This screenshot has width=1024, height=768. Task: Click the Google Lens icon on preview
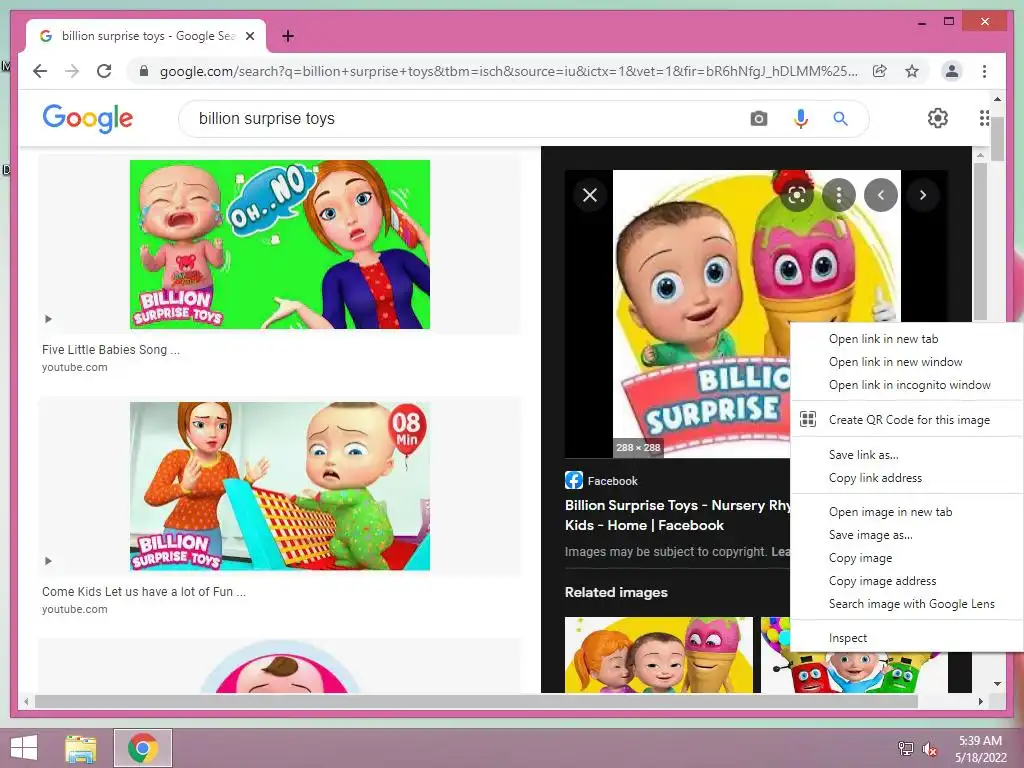797,195
